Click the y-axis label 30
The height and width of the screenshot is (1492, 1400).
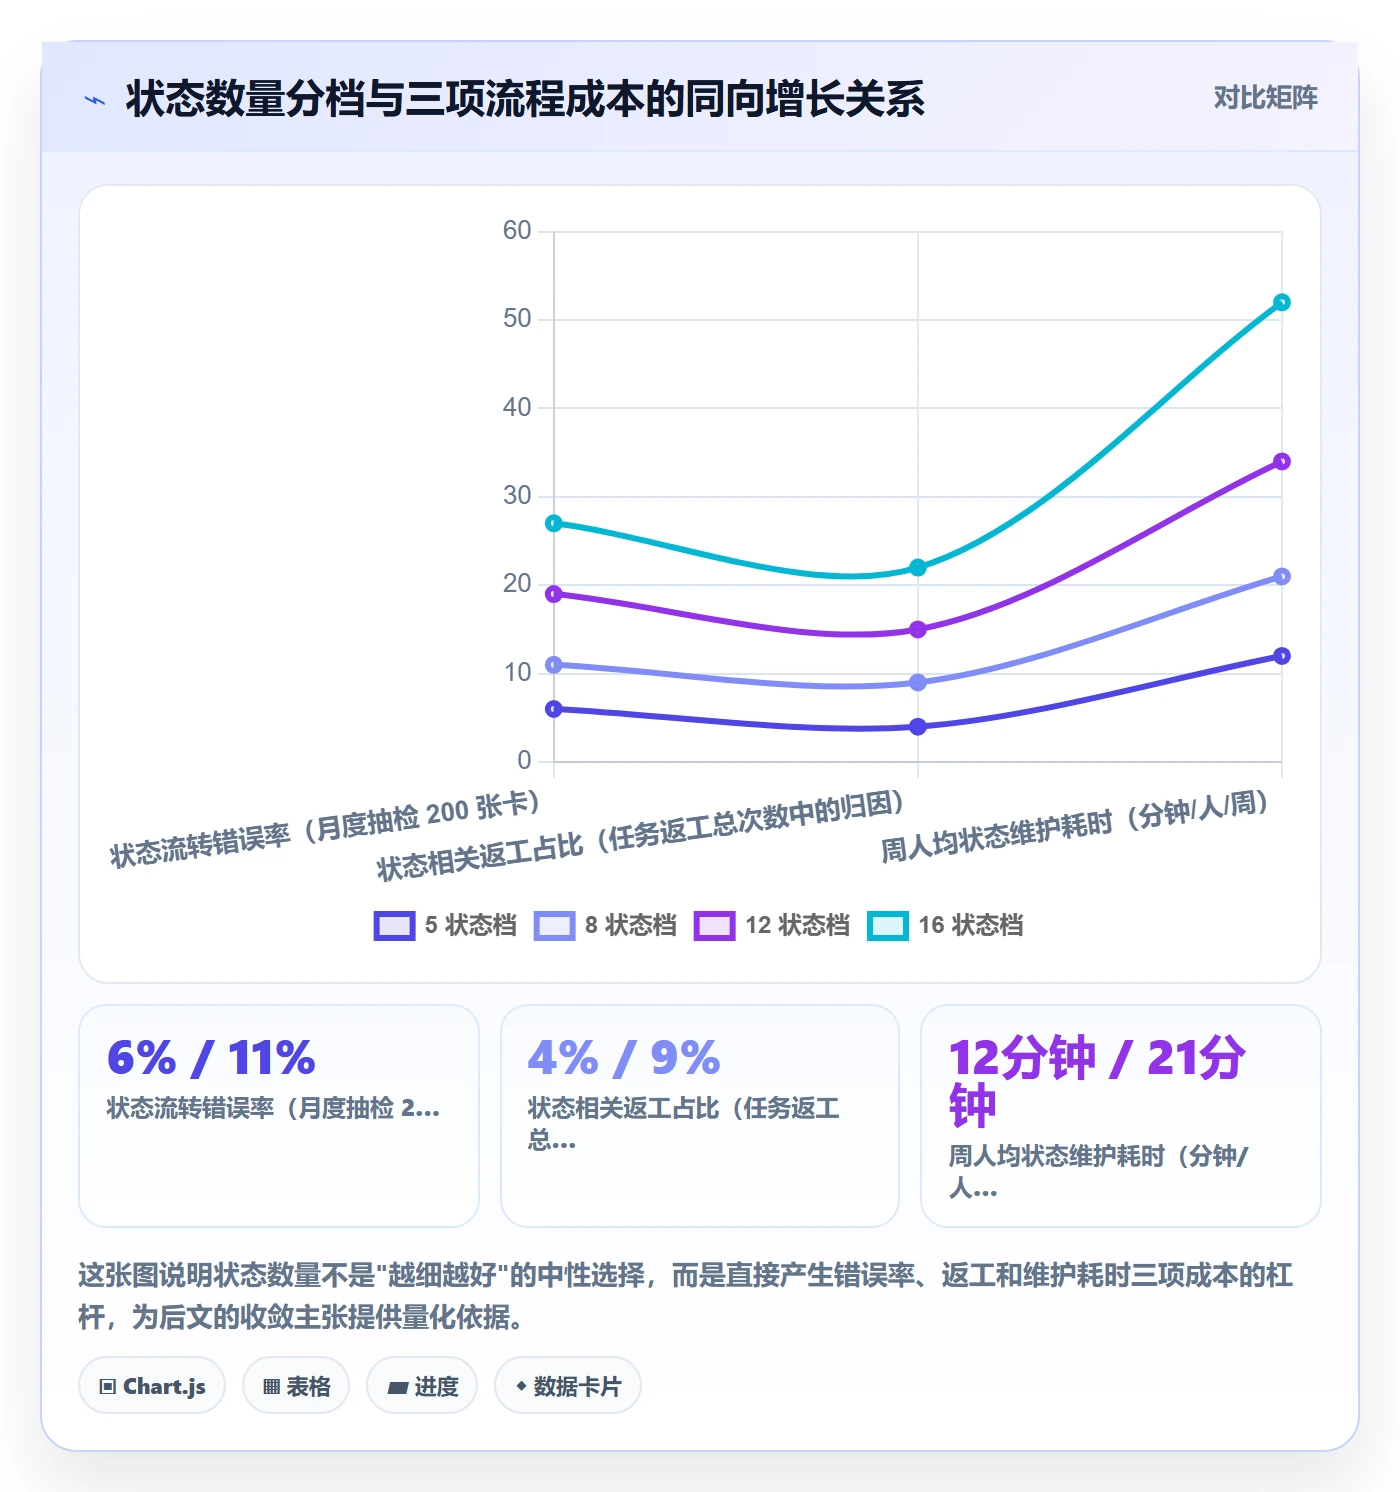[x=517, y=496]
